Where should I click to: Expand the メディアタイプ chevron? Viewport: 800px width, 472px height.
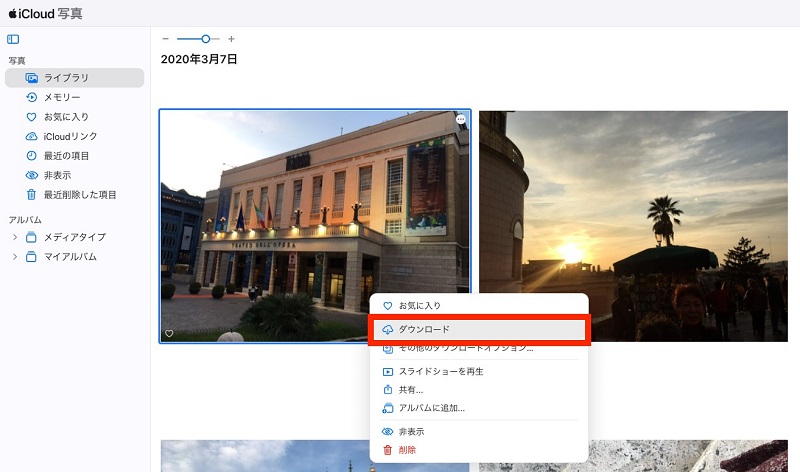[15, 237]
